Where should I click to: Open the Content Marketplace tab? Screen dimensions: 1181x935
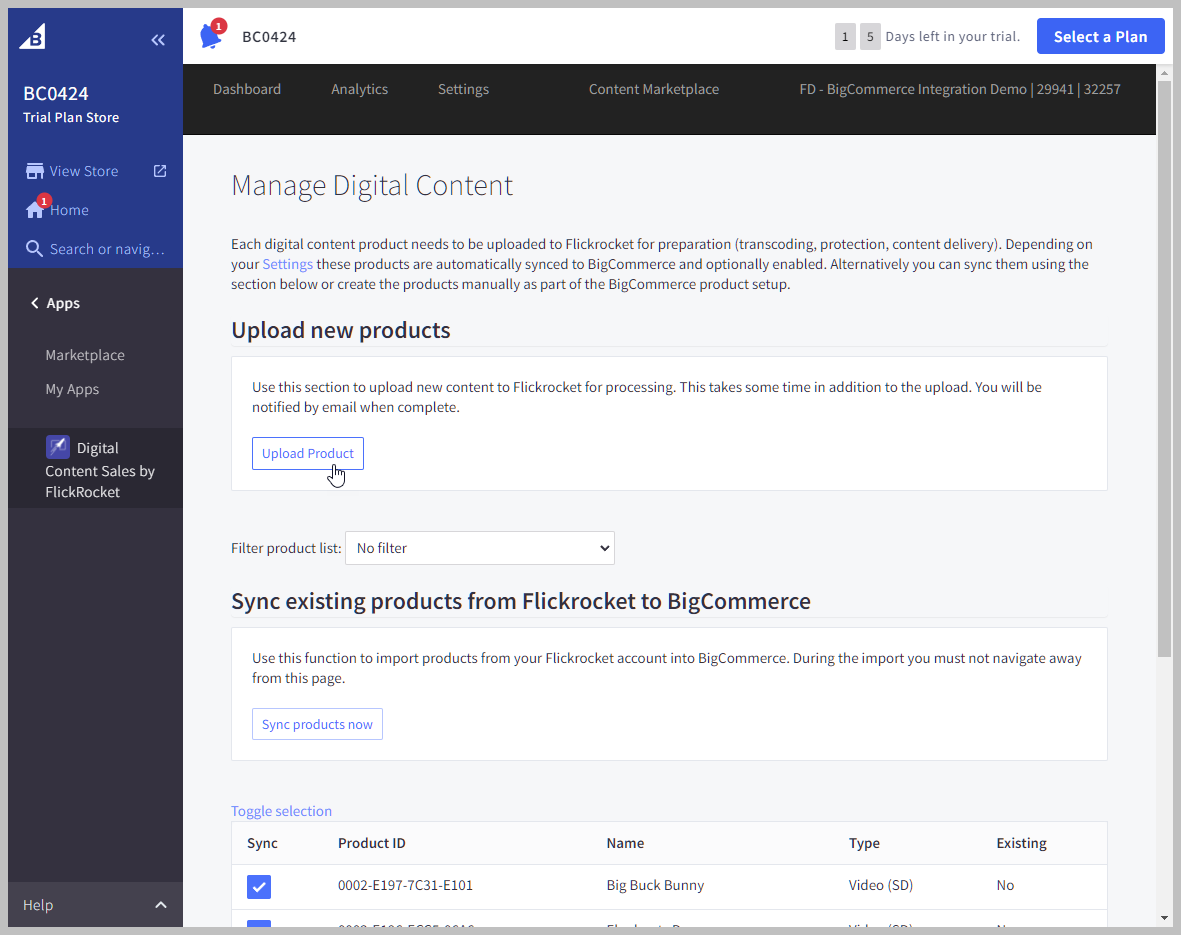pyautogui.click(x=653, y=89)
